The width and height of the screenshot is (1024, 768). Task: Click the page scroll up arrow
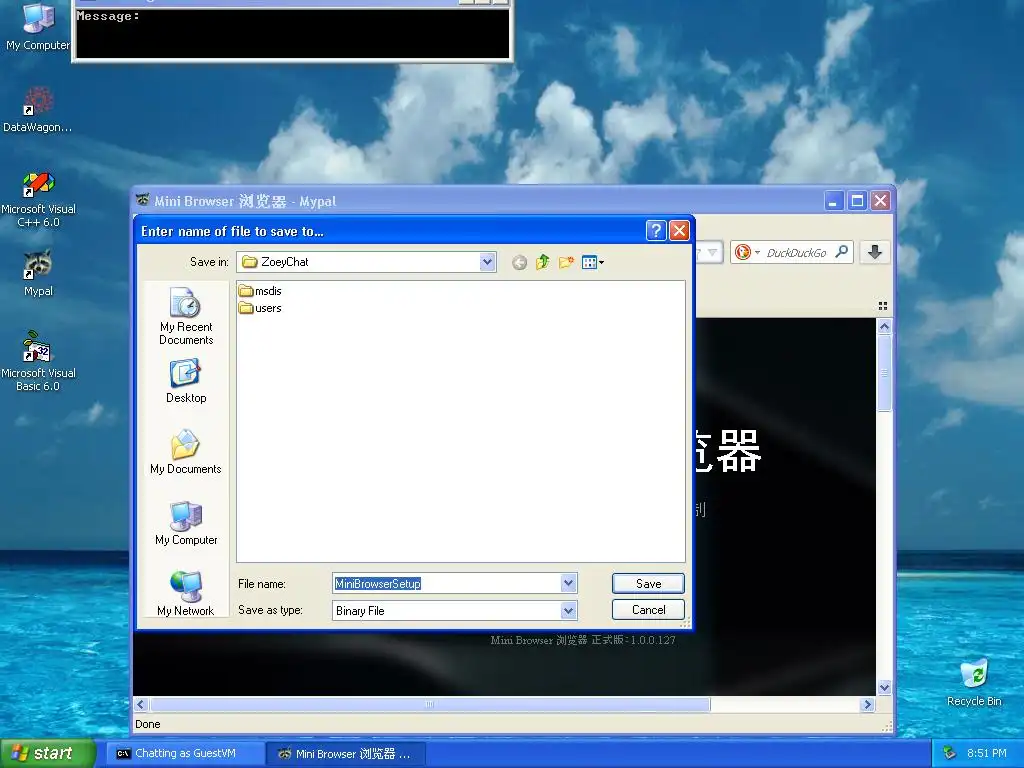(x=884, y=326)
